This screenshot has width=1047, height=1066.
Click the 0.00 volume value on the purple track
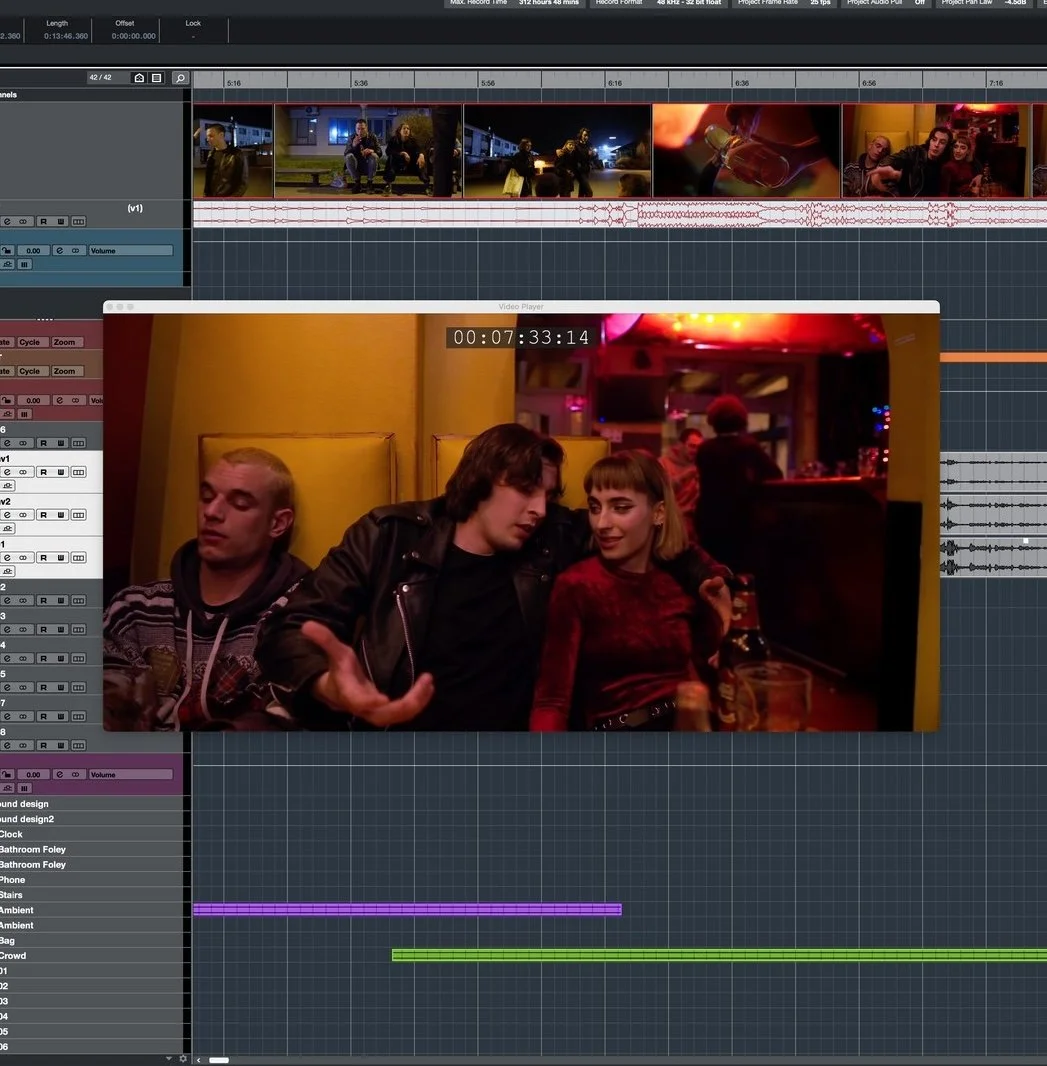(33, 775)
